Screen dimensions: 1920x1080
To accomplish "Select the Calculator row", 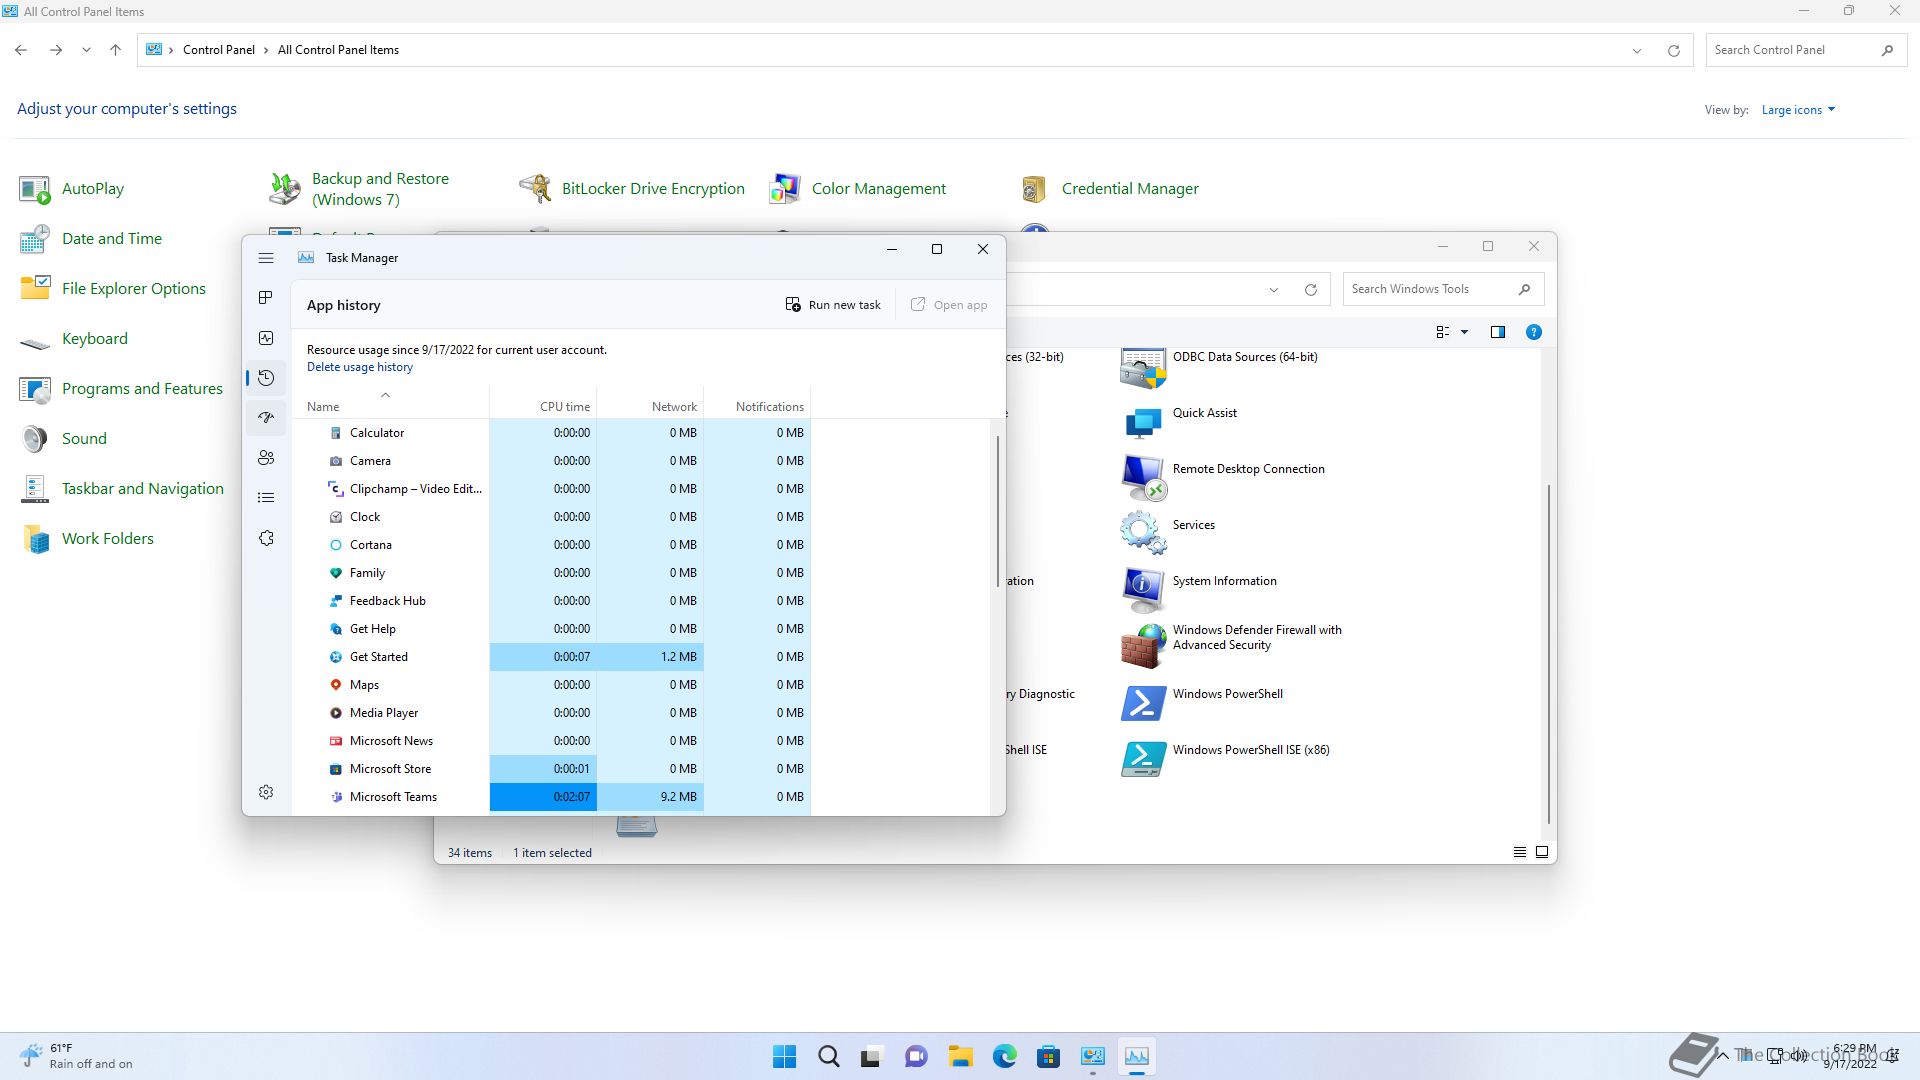I will coord(551,433).
